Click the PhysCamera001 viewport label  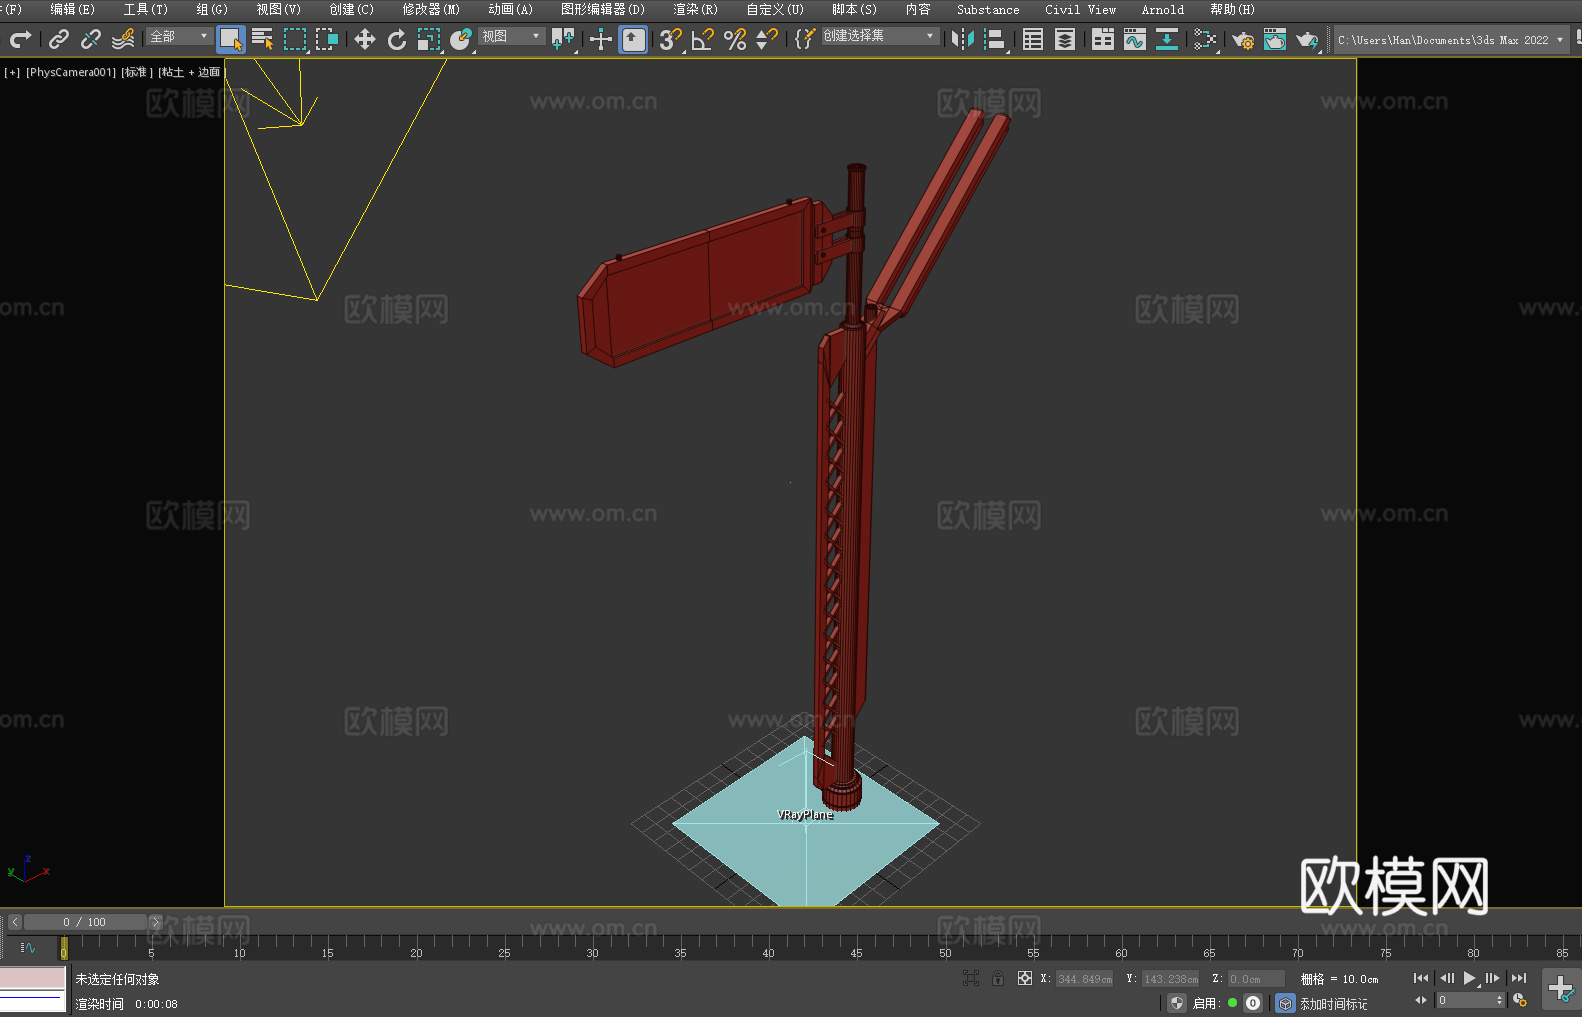point(71,72)
